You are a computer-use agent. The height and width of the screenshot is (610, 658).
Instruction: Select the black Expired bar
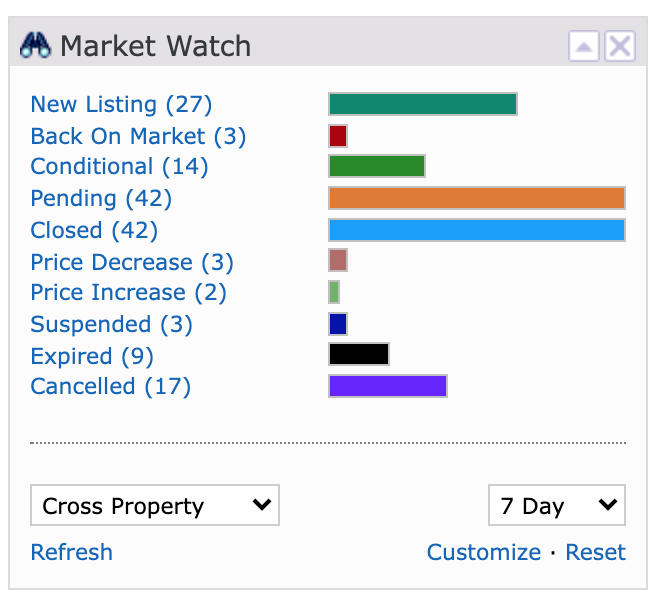[x=359, y=354]
